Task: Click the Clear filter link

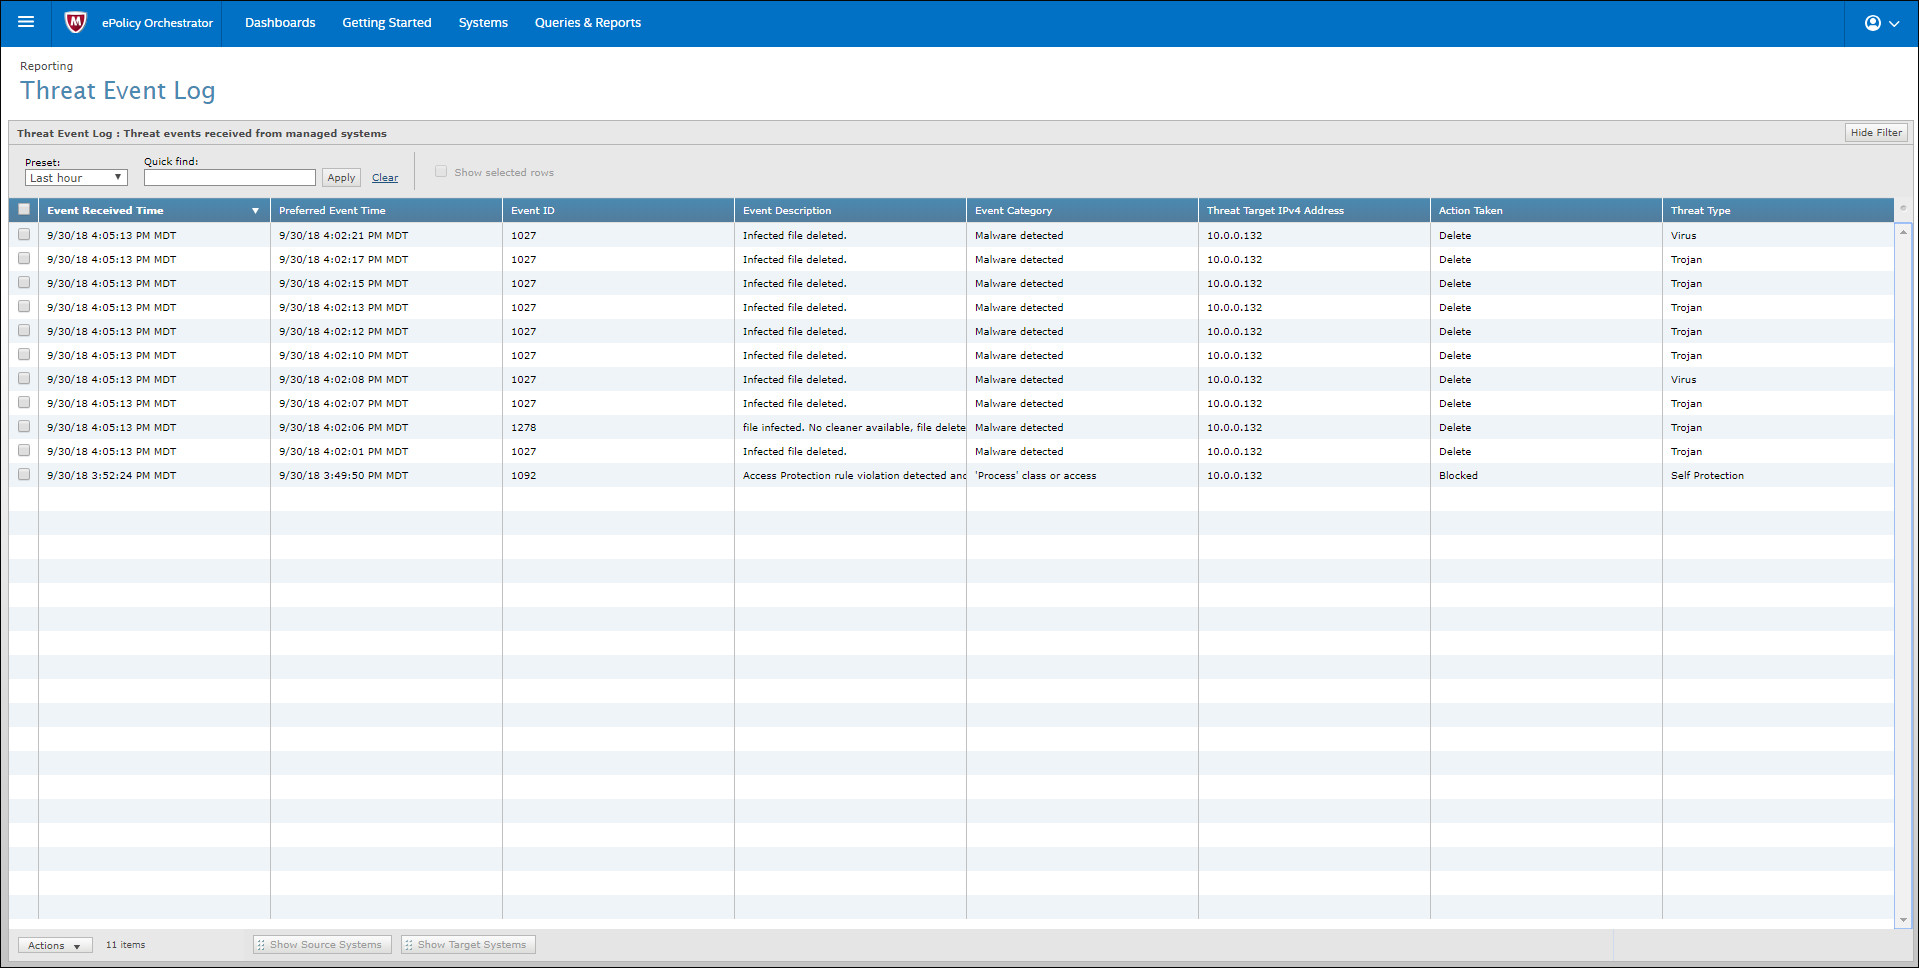Action: tap(385, 178)
